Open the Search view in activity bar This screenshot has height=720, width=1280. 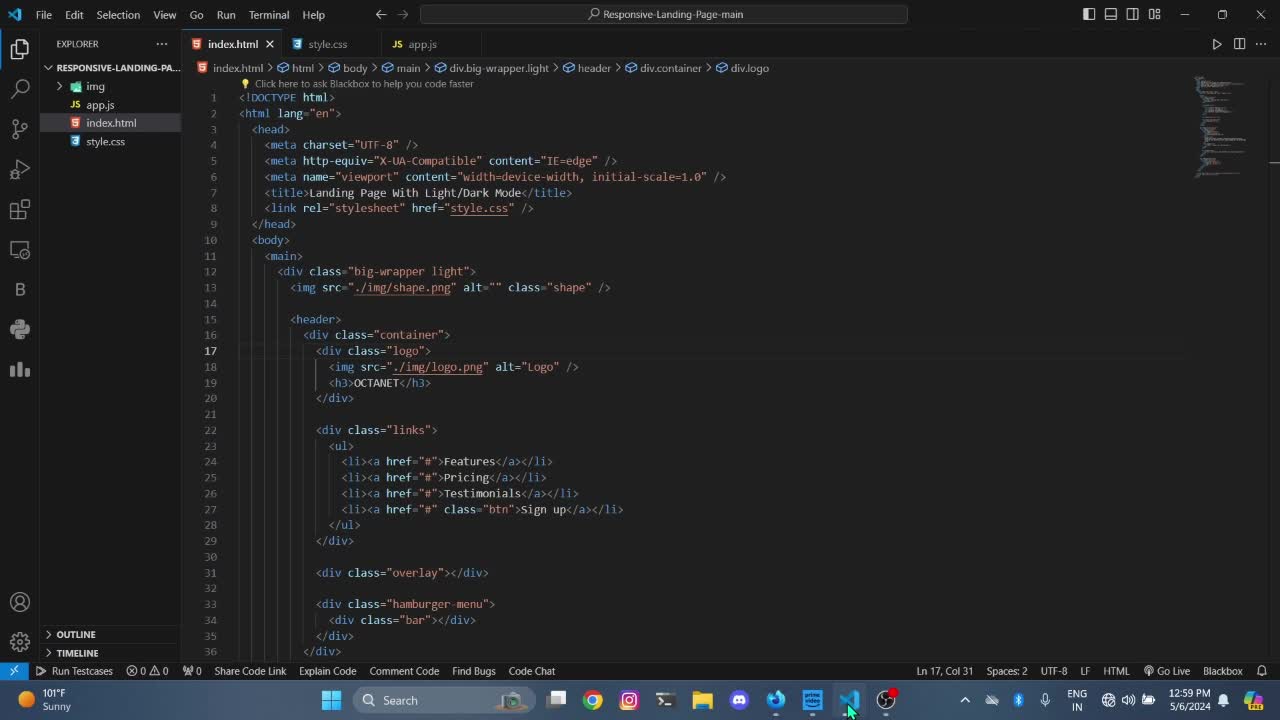tap(20, 89)
